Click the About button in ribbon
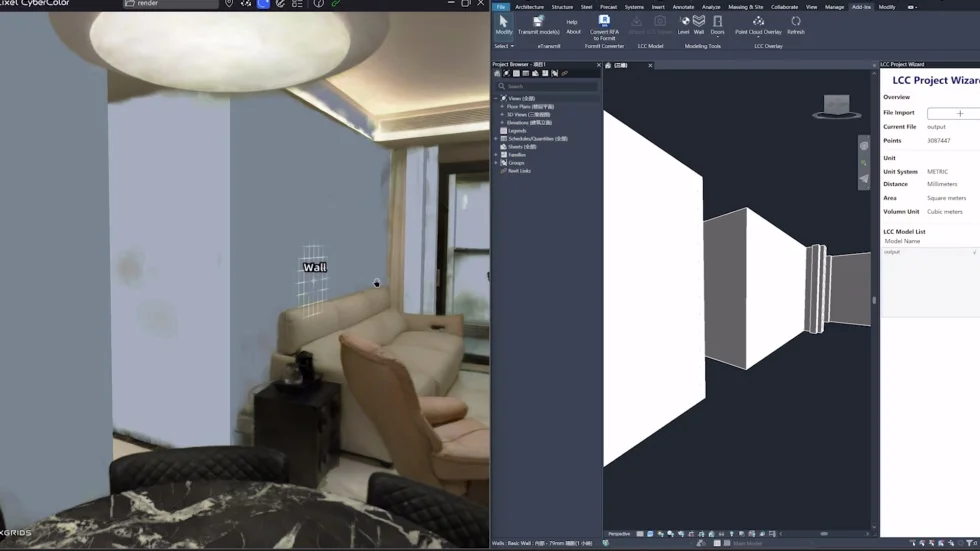 point(573,32)
